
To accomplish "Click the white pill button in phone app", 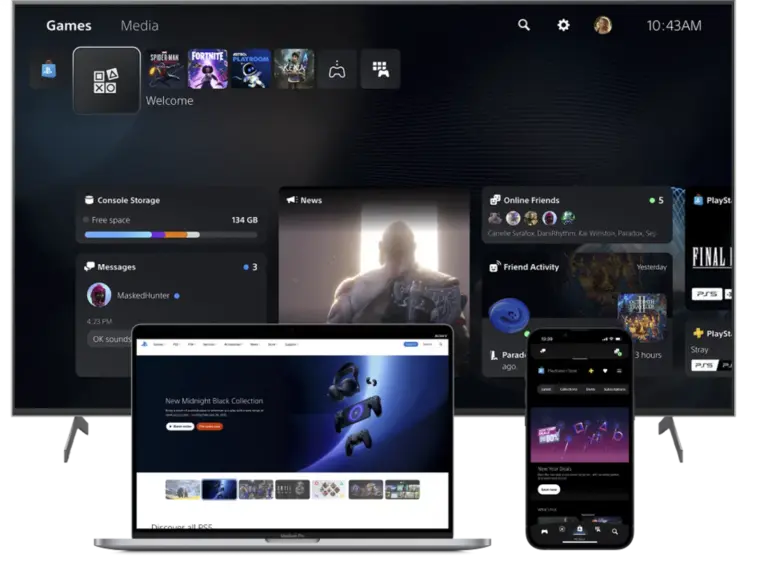I will coord(549,489).
